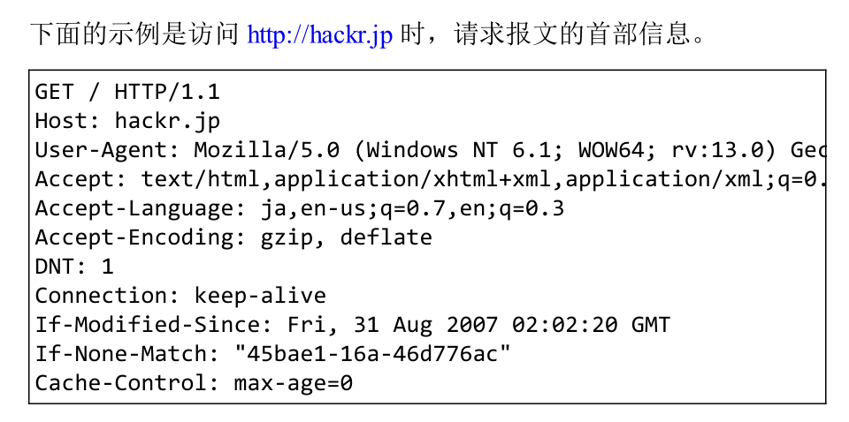Click the If-Modified-Since header line
This screenshot has width=849, height=422.
[x=352, y=325]
